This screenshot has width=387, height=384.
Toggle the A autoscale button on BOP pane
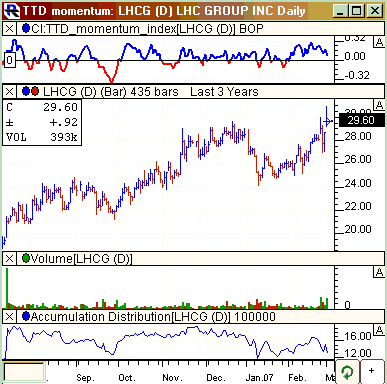(x=379, y=42)
